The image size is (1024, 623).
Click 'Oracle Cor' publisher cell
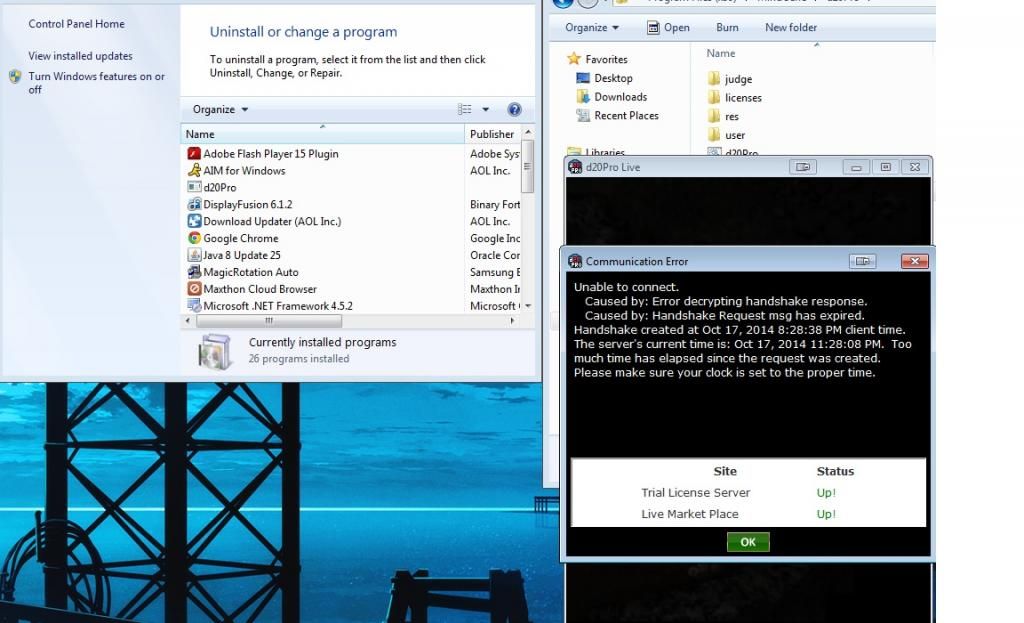(x=495, y=255)
